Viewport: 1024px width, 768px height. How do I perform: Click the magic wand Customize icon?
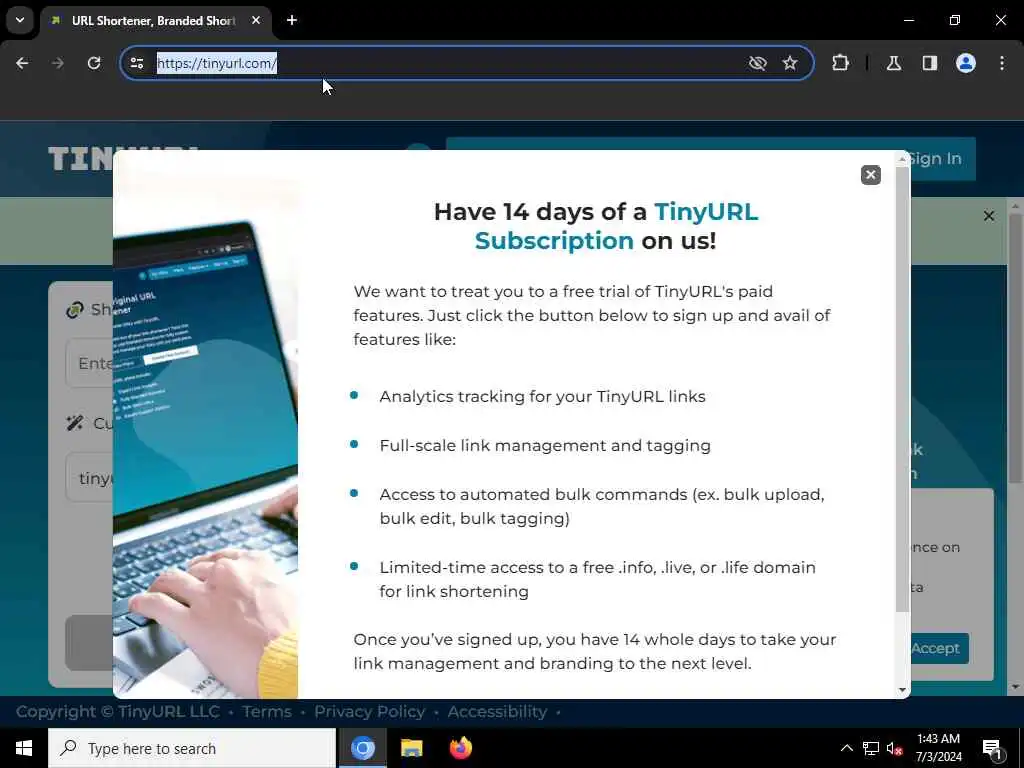[x=74, y=423]
